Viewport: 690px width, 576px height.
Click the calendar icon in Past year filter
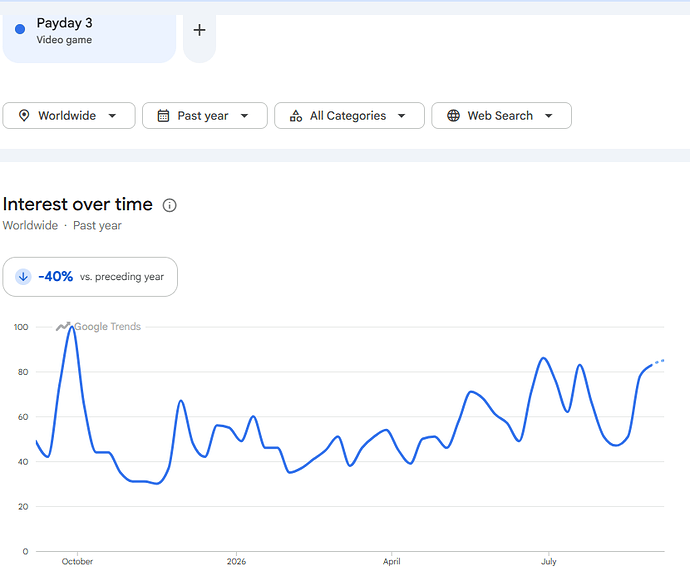click(x=163, y=116)
